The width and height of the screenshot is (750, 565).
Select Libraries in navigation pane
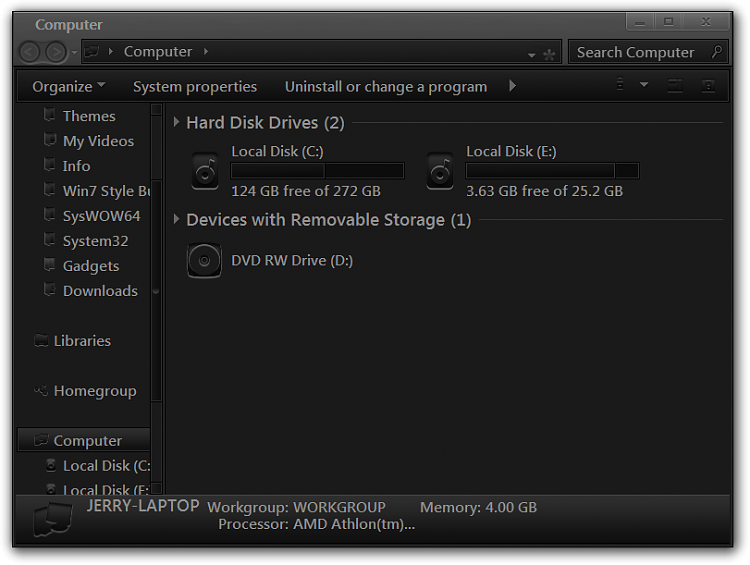[82, 341]
